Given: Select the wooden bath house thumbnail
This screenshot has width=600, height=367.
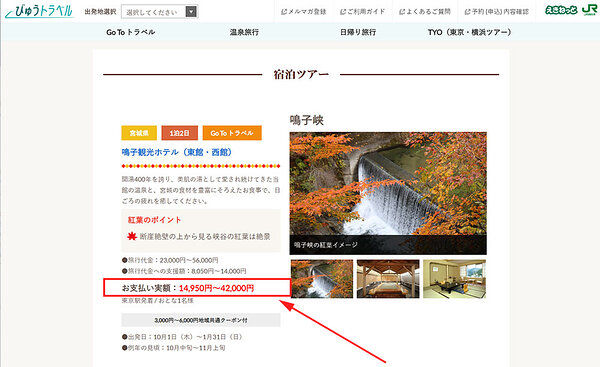Looking at the screenshot, I should [x=388, y=279].
